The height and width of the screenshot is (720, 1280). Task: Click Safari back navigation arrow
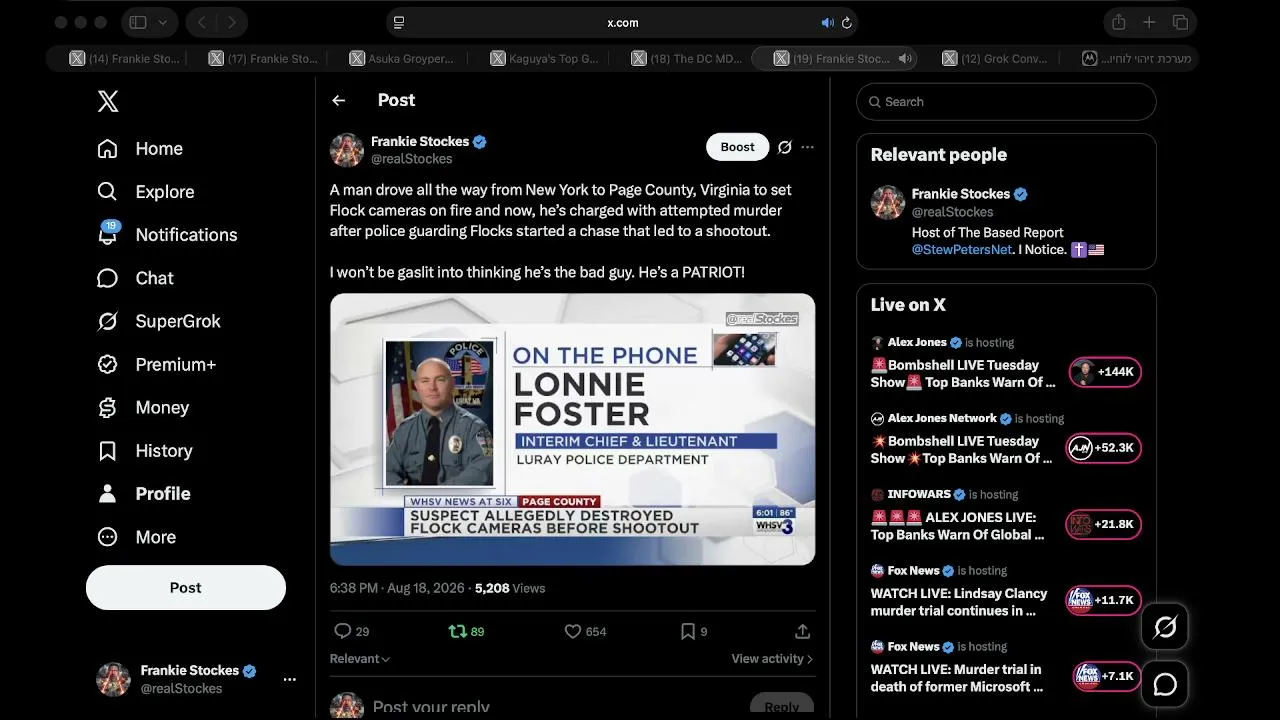pos(202,22)
